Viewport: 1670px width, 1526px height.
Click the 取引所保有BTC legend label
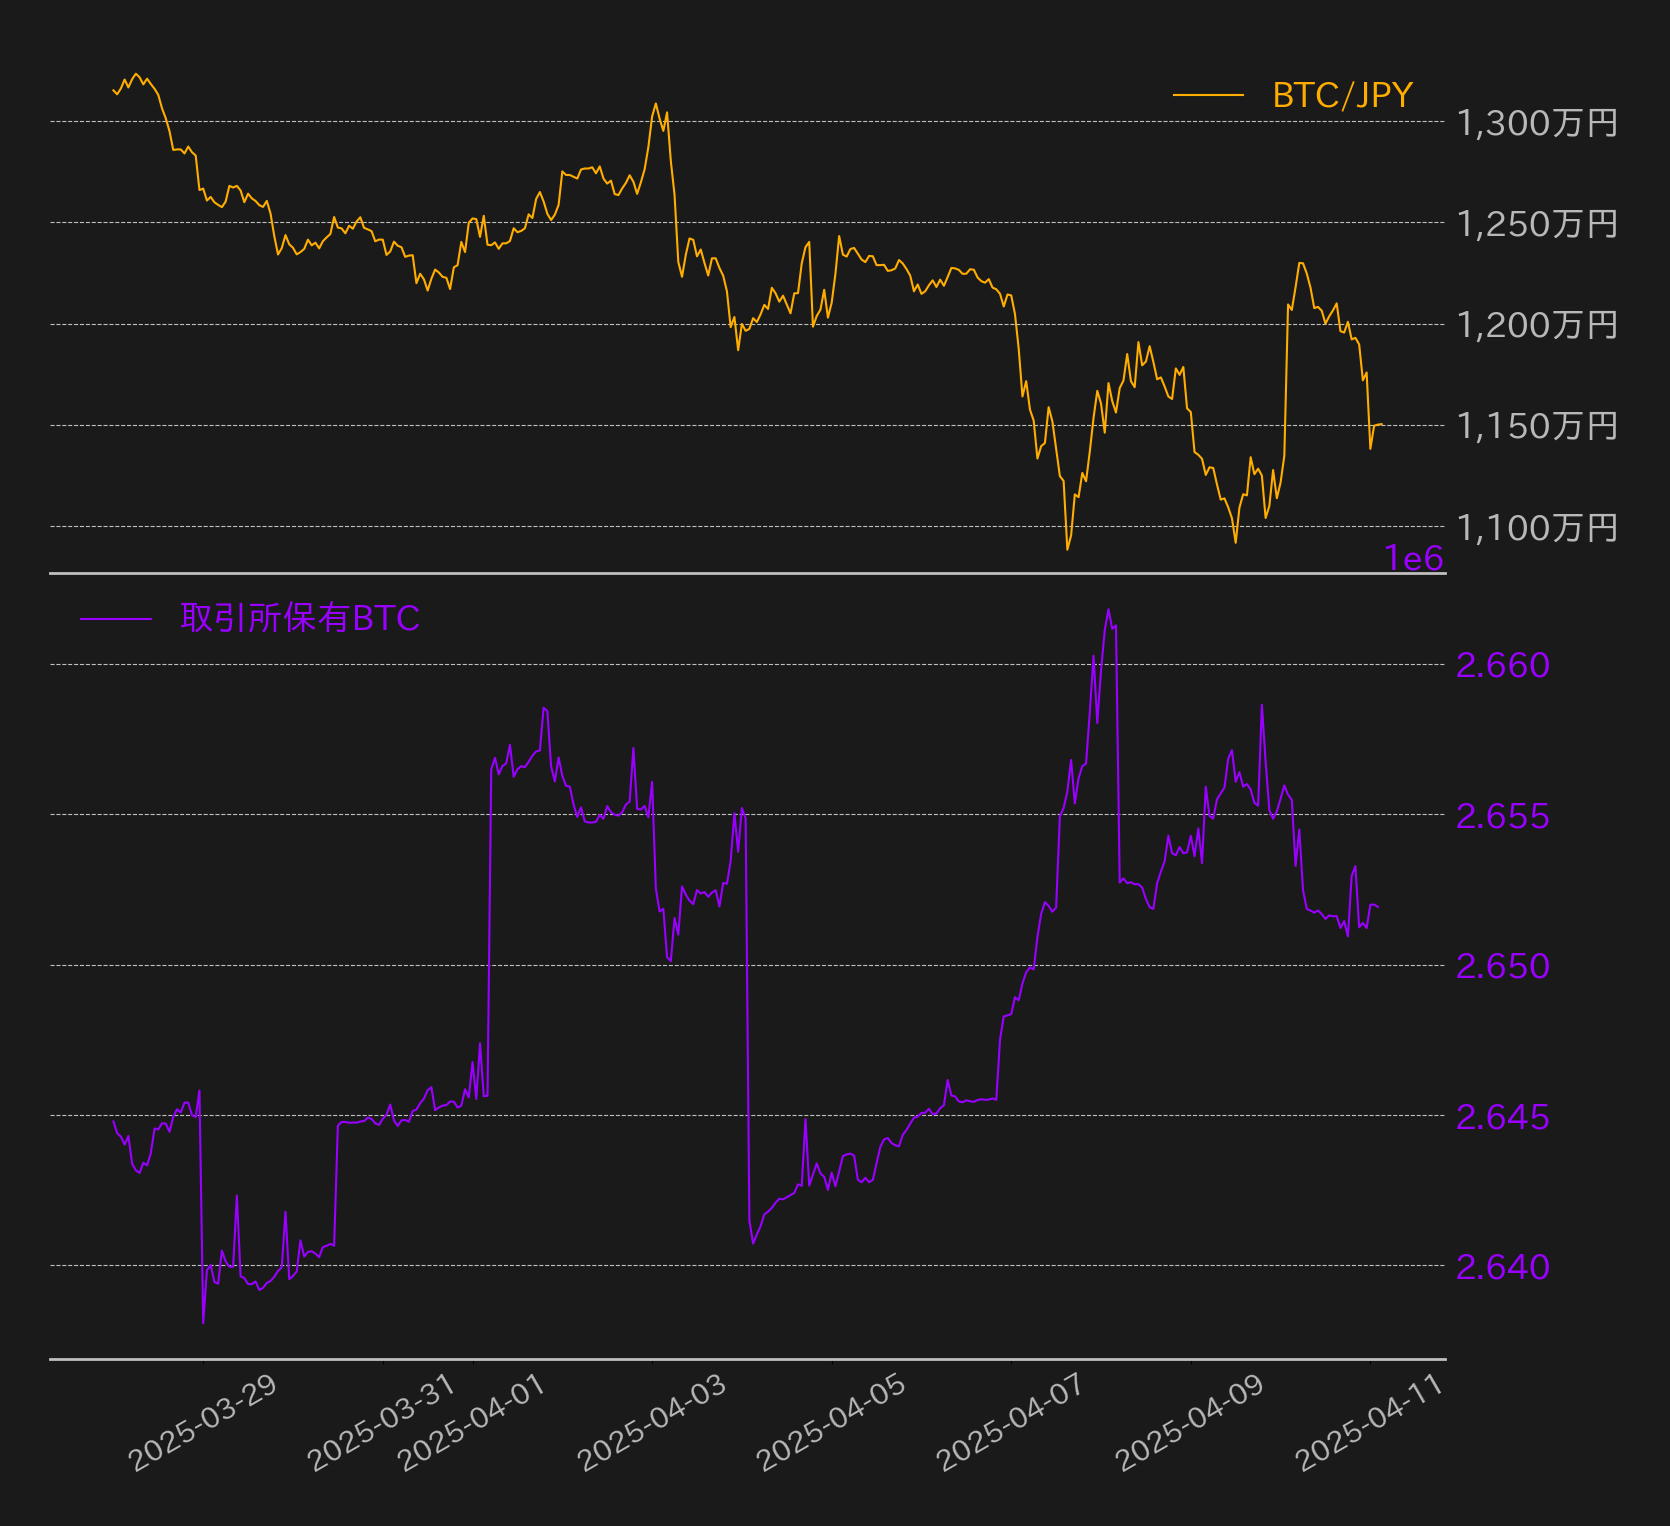(x=300, y=618)
